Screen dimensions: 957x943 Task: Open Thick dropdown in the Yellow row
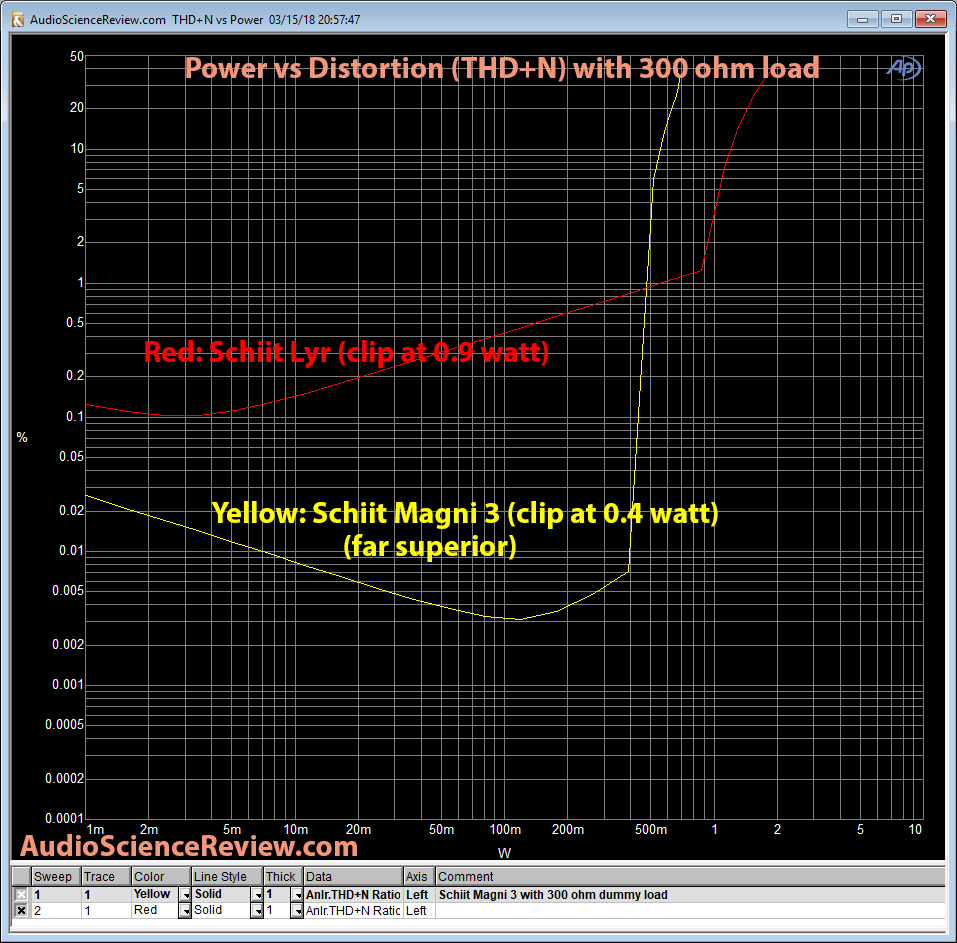tap(297, 895)
